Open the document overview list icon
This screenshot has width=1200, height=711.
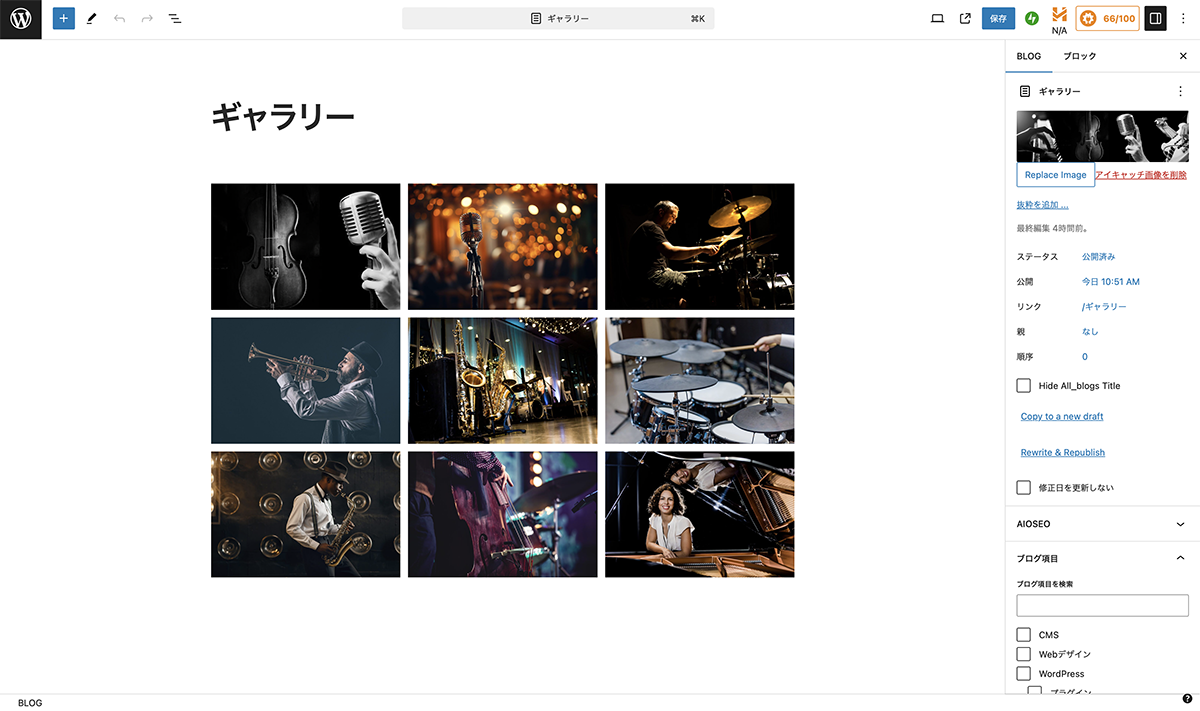click(x=175, y=19)
